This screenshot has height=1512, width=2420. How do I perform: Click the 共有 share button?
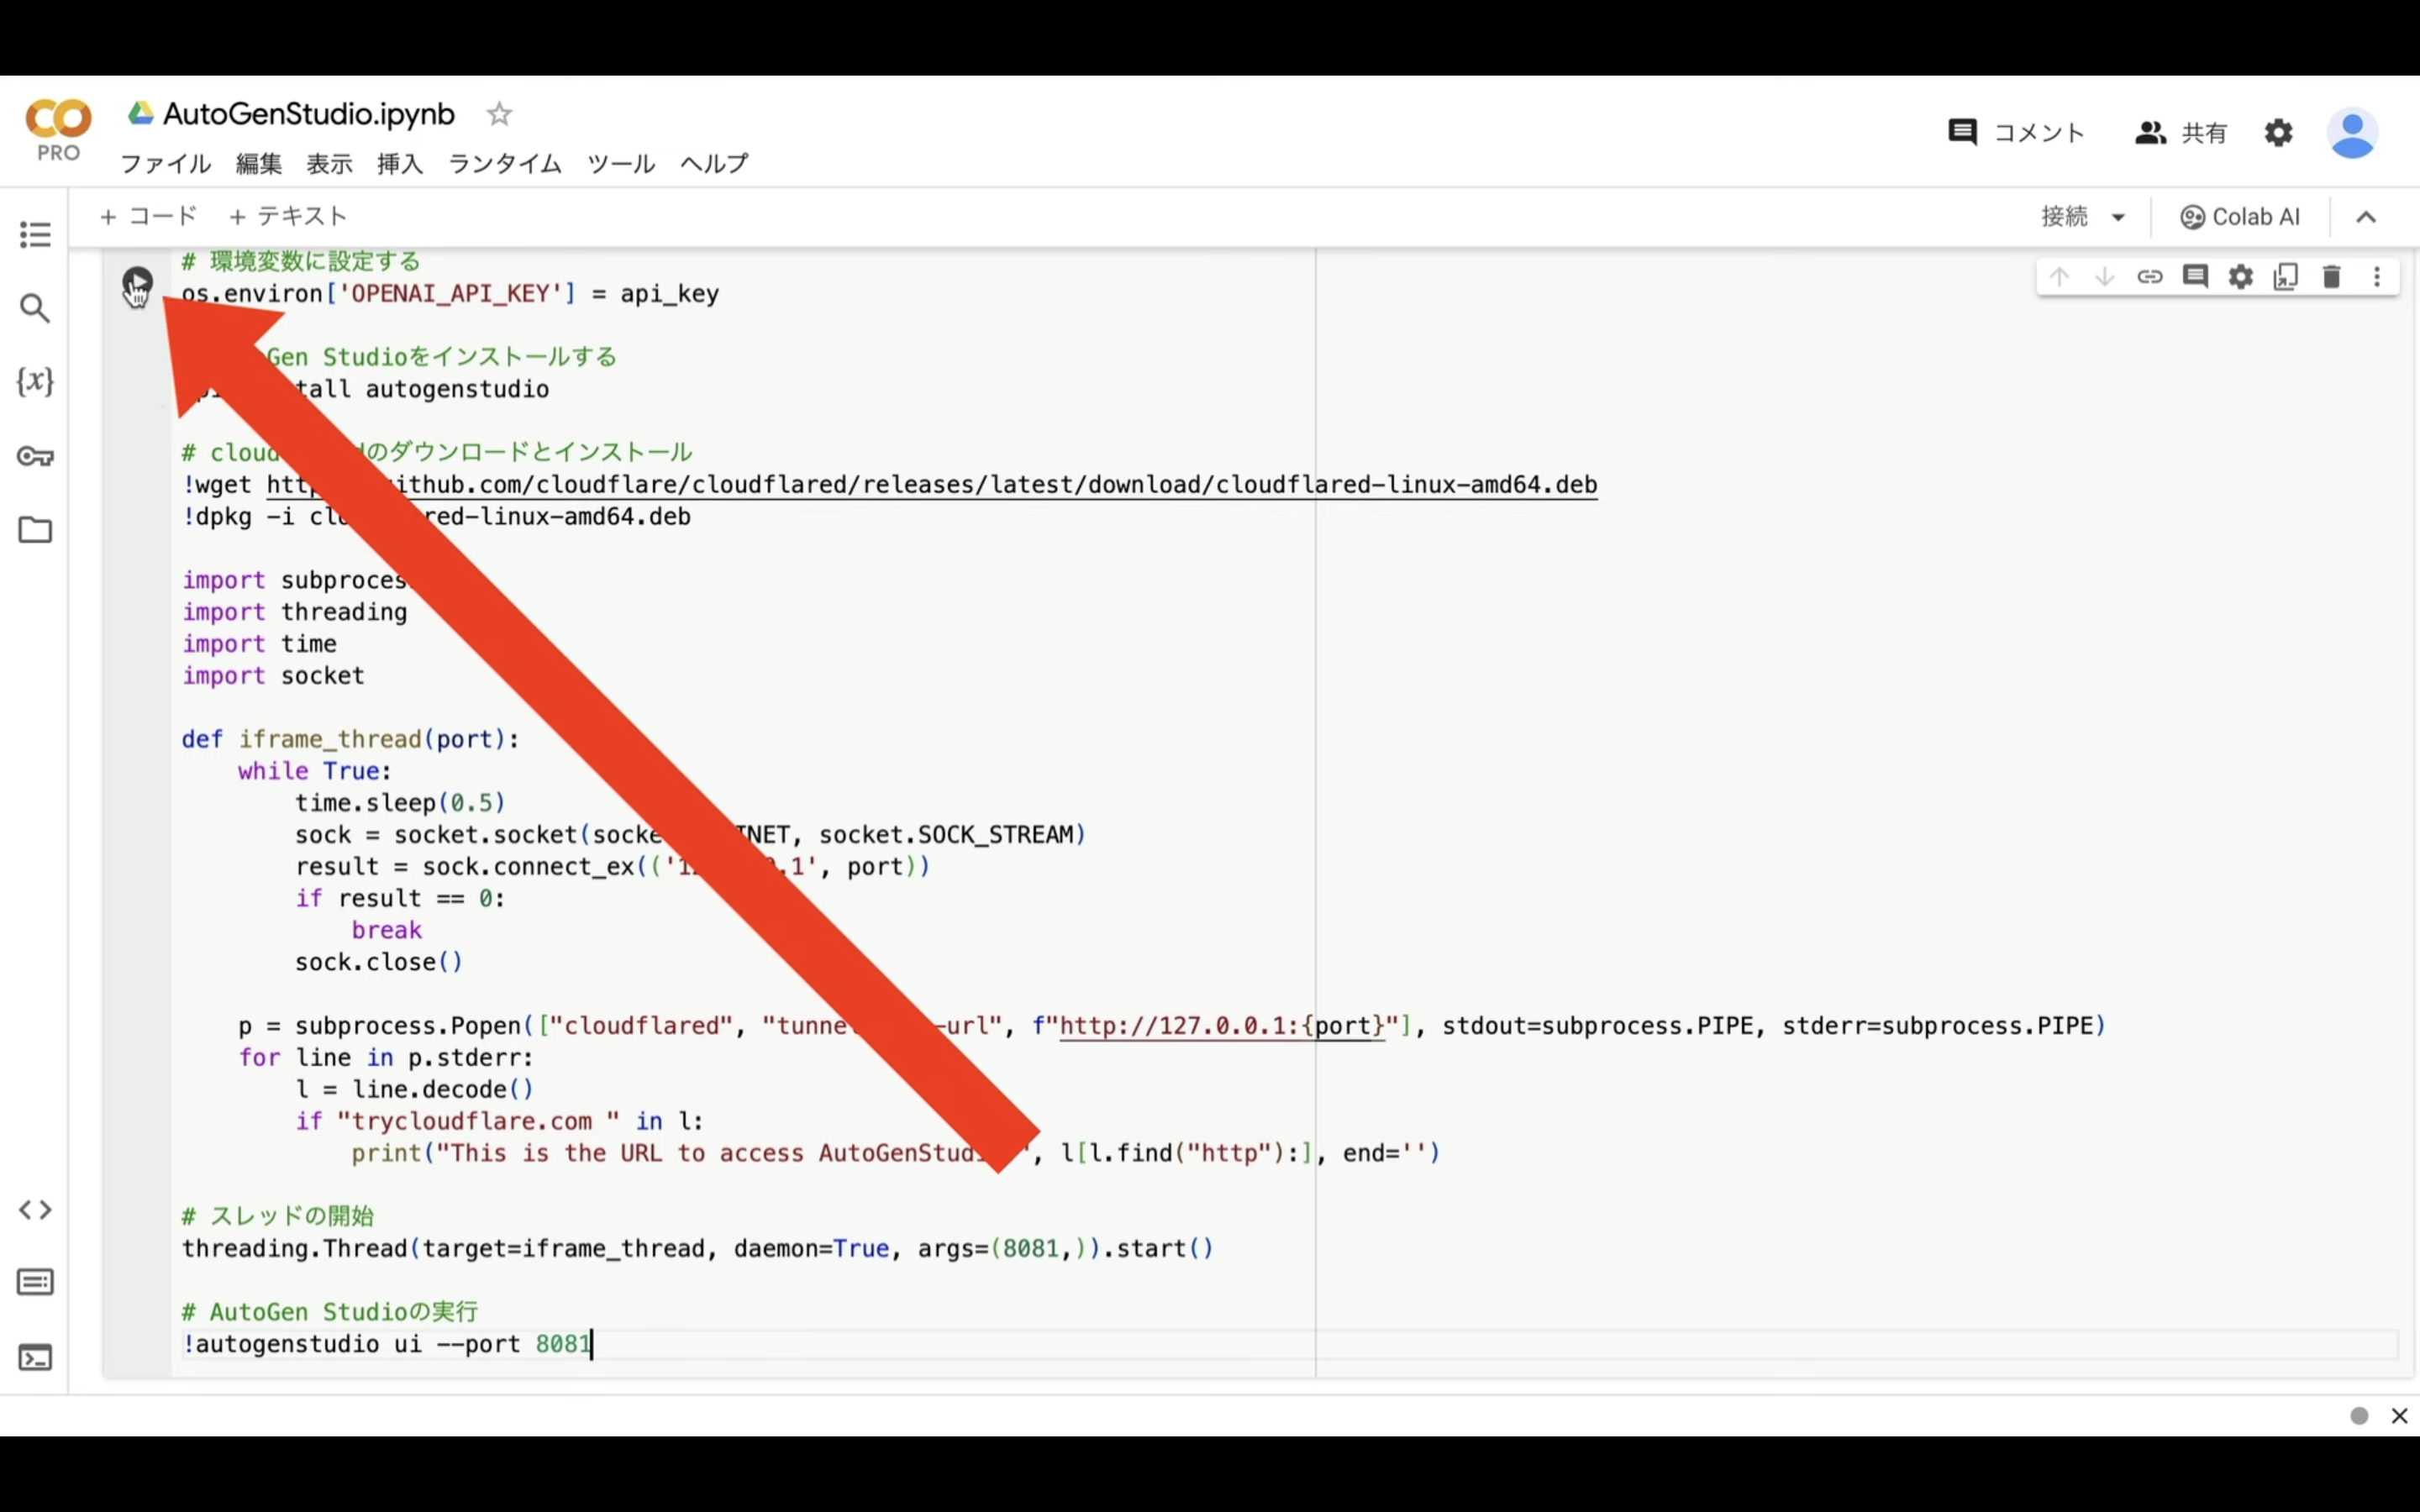pos(2181,132)
